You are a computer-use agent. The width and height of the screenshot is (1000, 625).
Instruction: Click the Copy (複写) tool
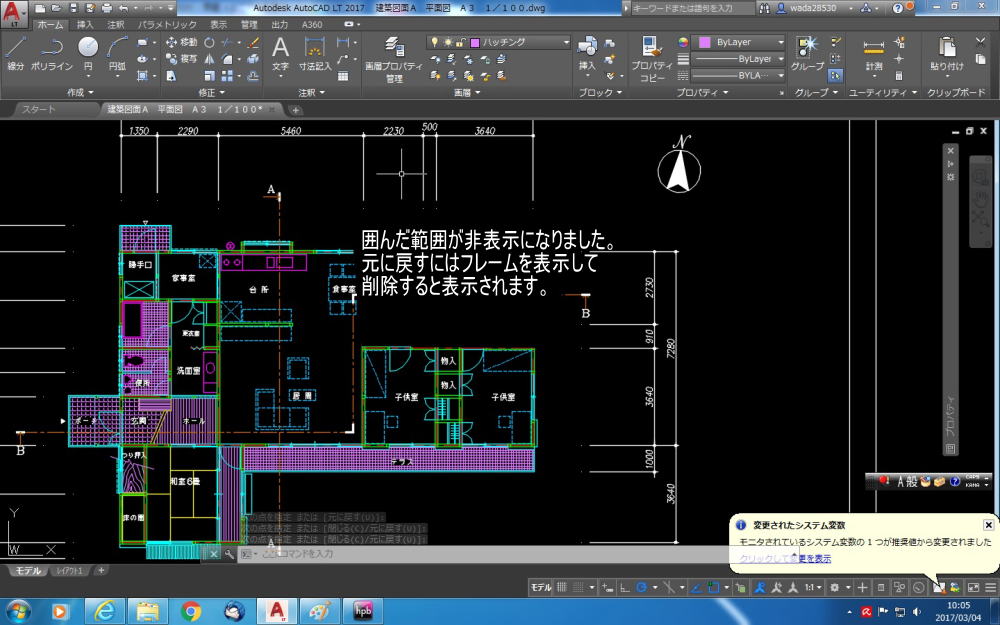(182, 59)
